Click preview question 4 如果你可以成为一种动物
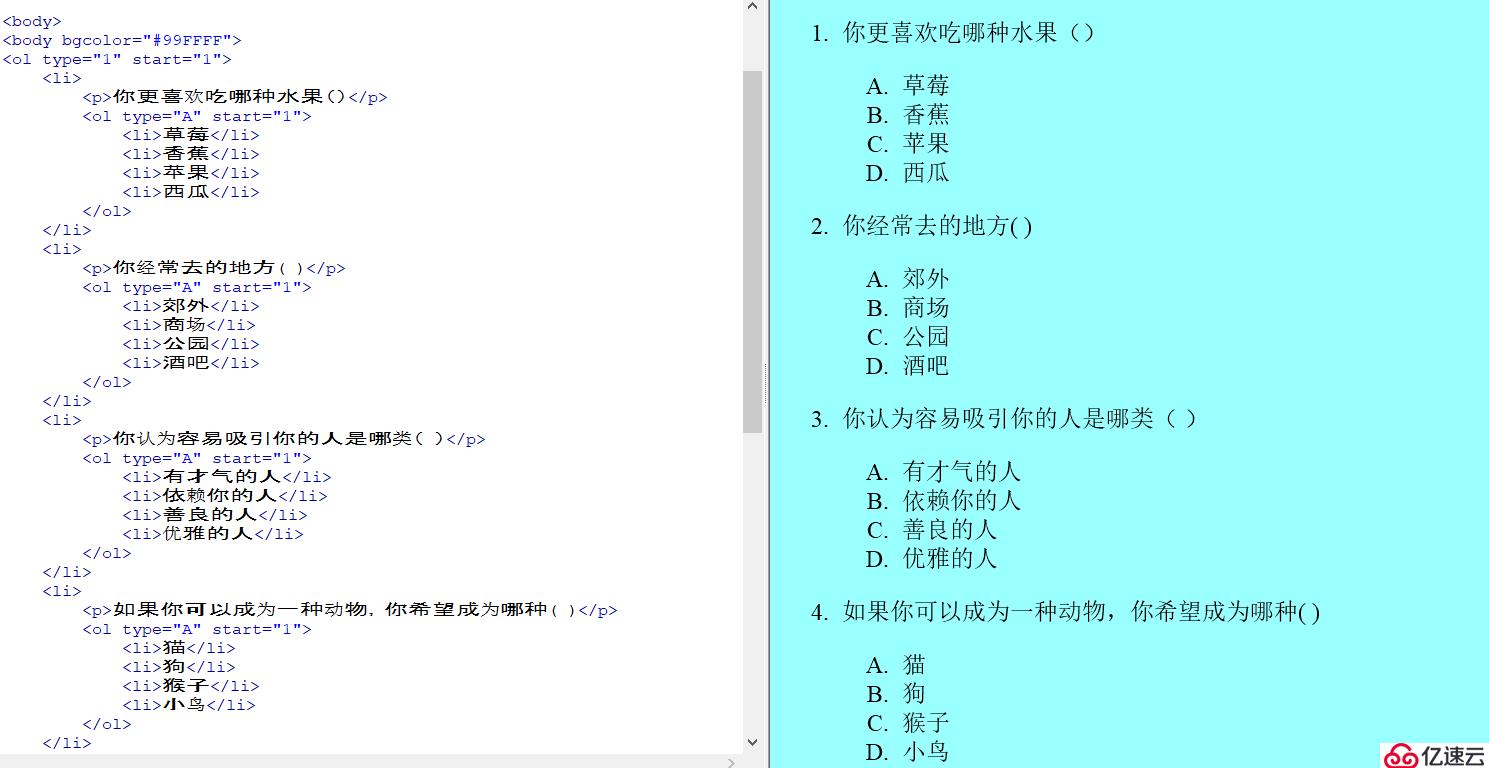Image resolution: width=1489 pixels, height=768 pixels. coord(1066,612)
